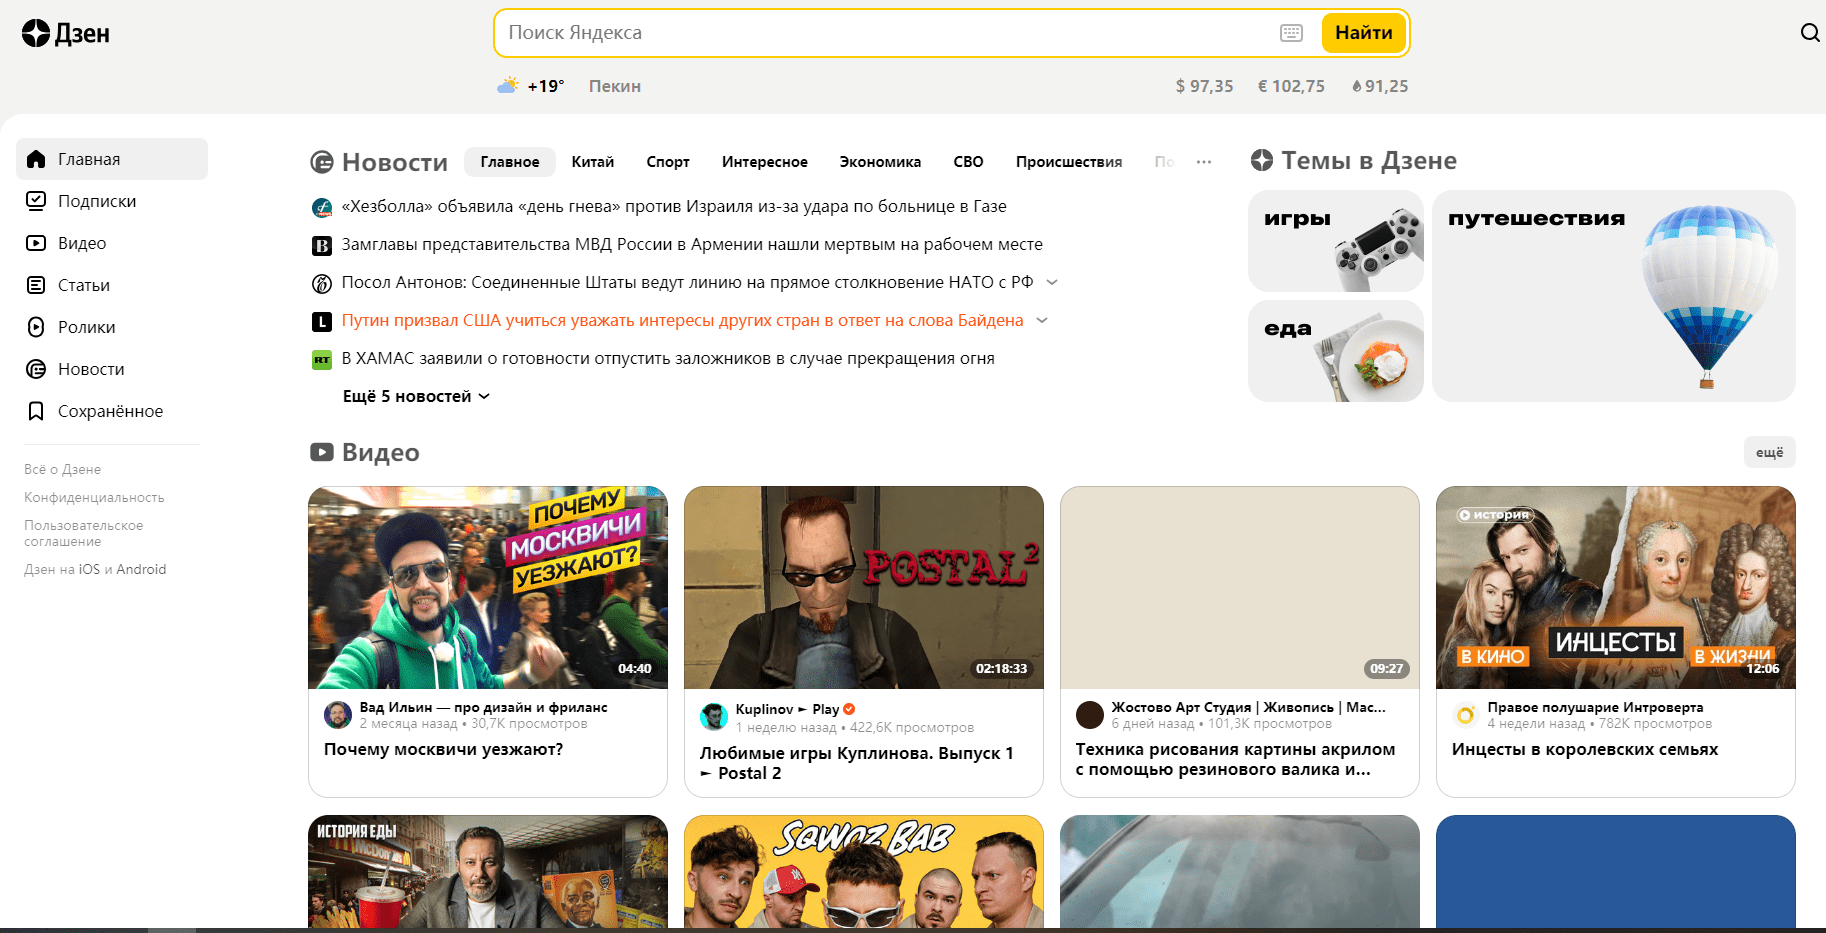1826x933 pixels.
Task: Click the Статьи icon in sidebar
Action: click(36, 285)
